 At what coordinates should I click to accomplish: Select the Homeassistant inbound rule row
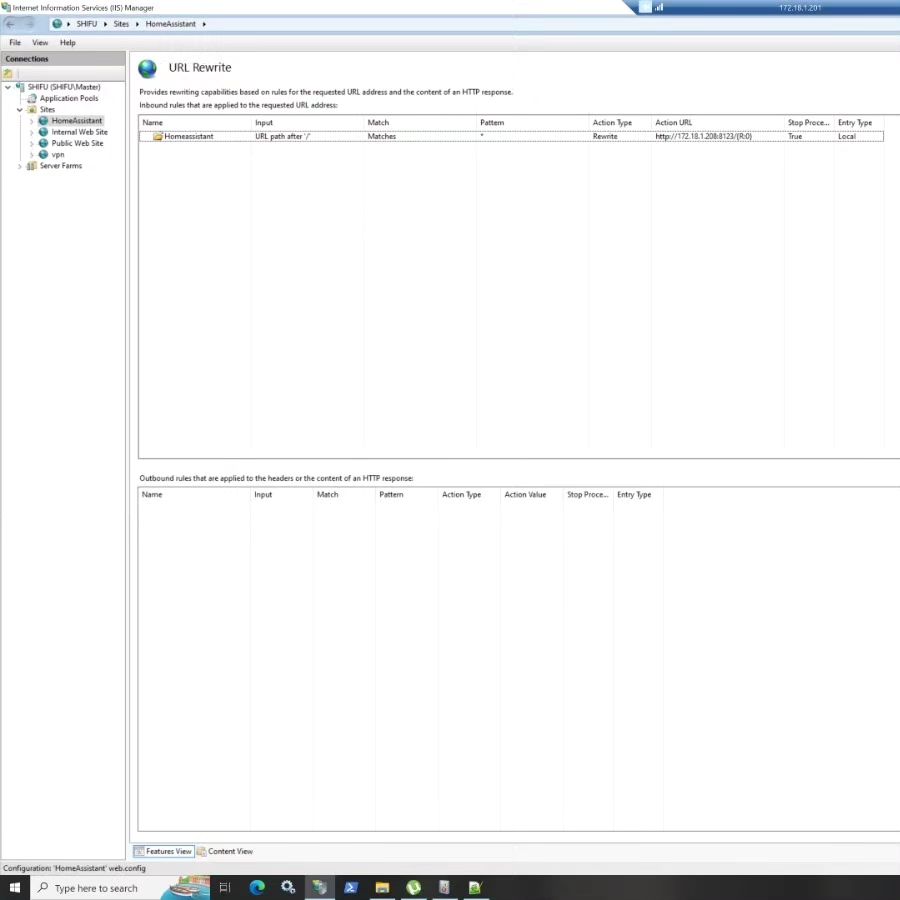[x=511, y=137]
